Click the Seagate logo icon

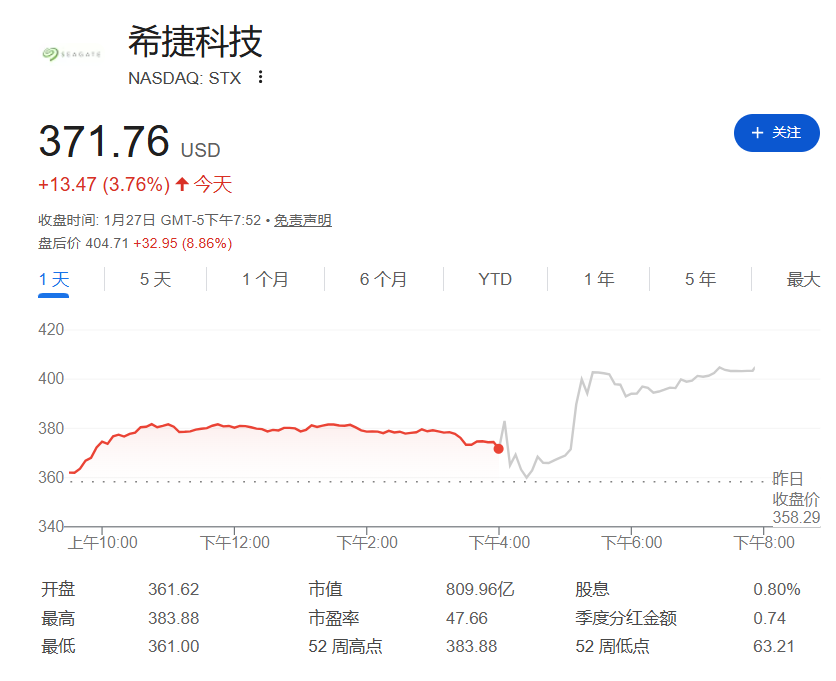pyautogui.click(x=52, y=55)
